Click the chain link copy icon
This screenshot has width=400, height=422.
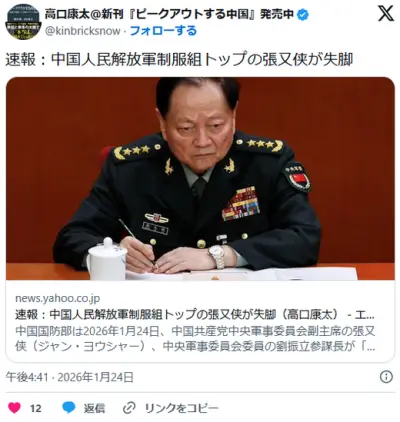(129, 408)
